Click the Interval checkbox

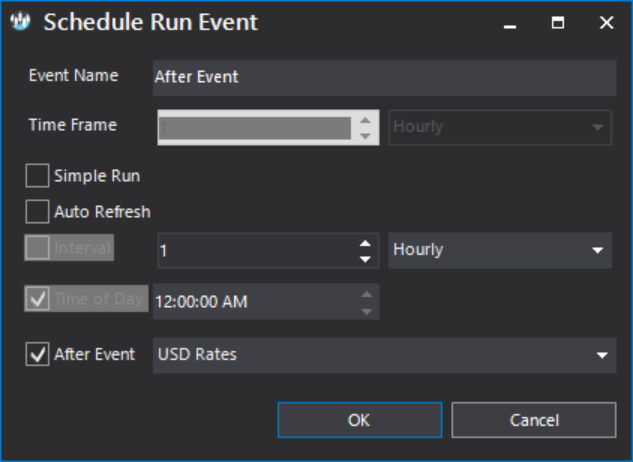click(x=38, y=248)
